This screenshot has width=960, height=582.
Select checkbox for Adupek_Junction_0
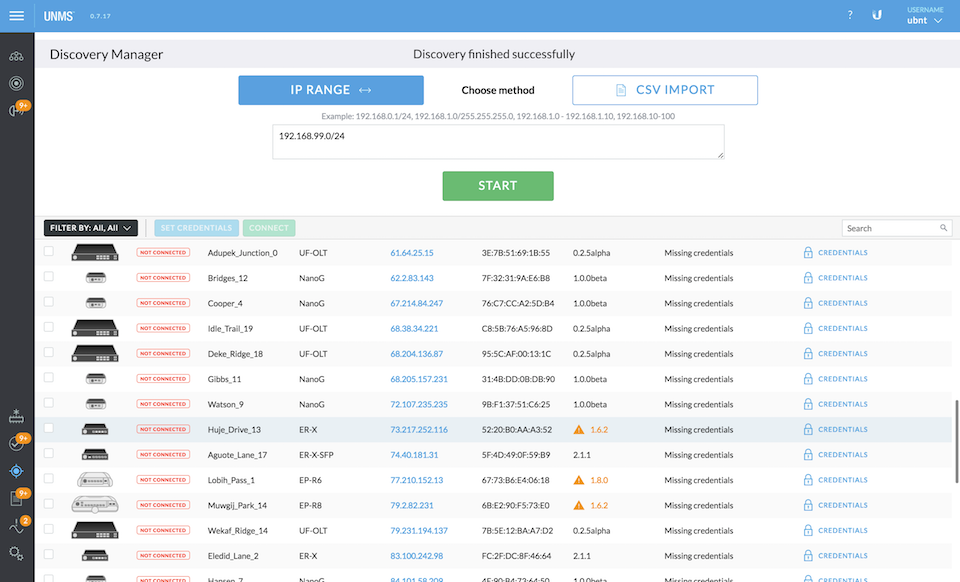point(48,251)
